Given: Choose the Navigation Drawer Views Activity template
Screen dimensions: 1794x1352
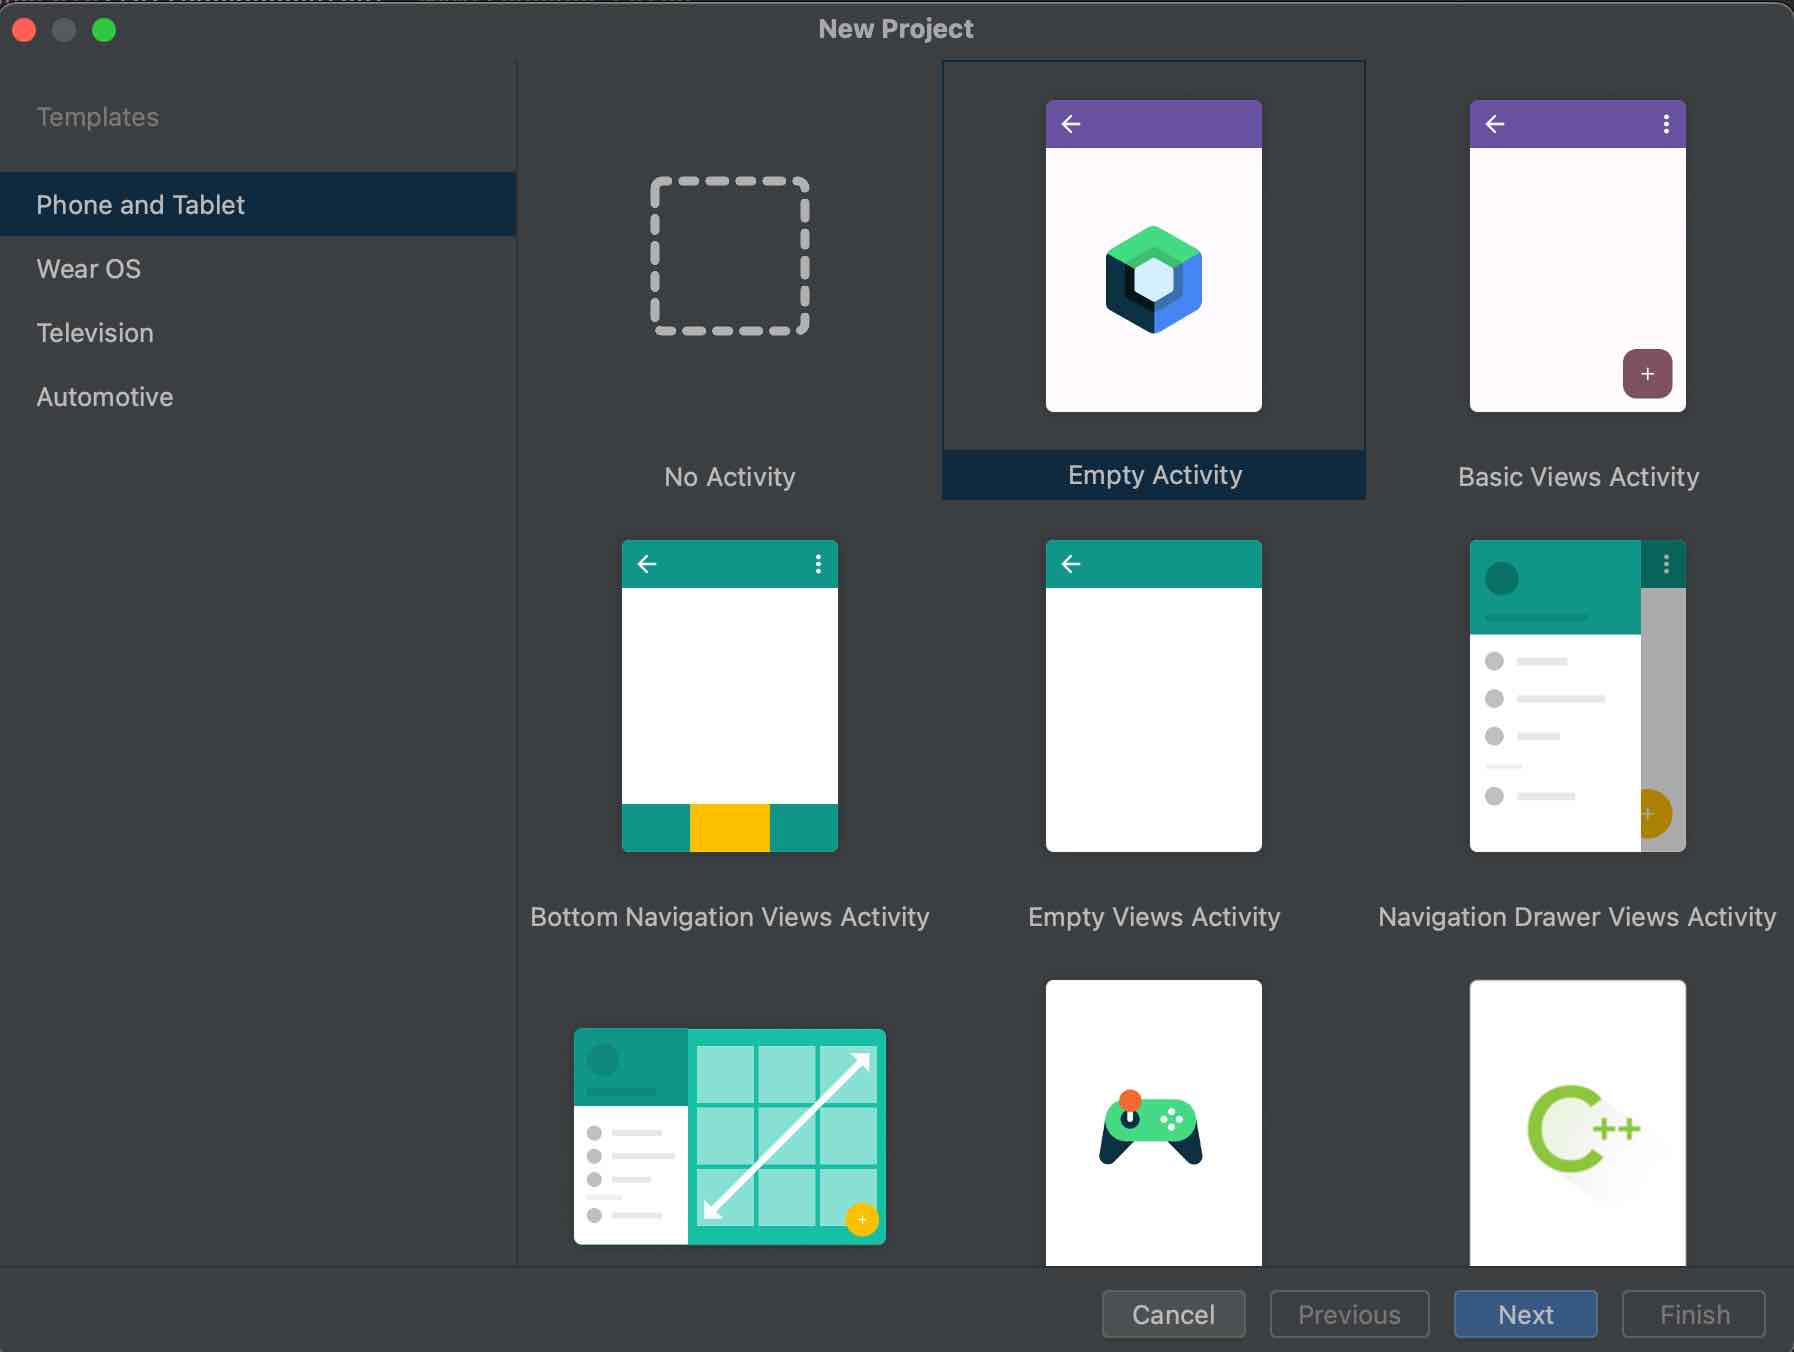Looking at the screenshot, I should (x=1576, y=695).
